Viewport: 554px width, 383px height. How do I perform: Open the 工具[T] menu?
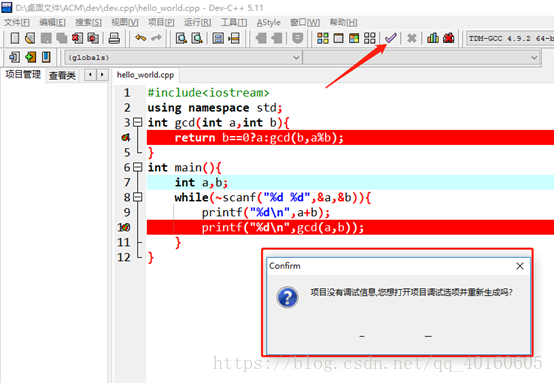tap(234, 23)
